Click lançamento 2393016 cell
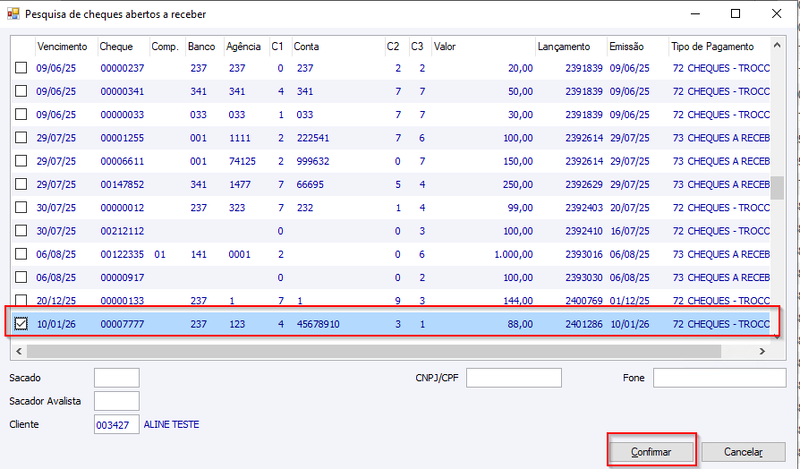The width and height of the screenshot is (800, 469). [584, 254]
